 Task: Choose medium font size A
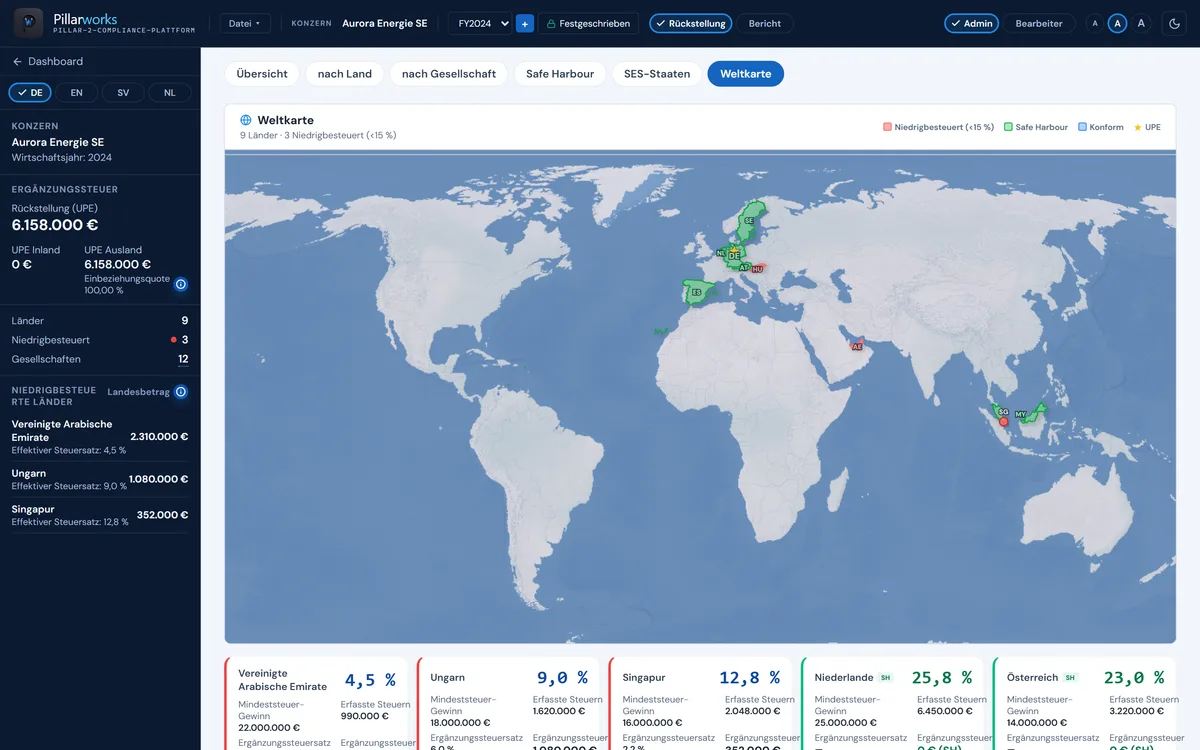[x=1118, y=23]
